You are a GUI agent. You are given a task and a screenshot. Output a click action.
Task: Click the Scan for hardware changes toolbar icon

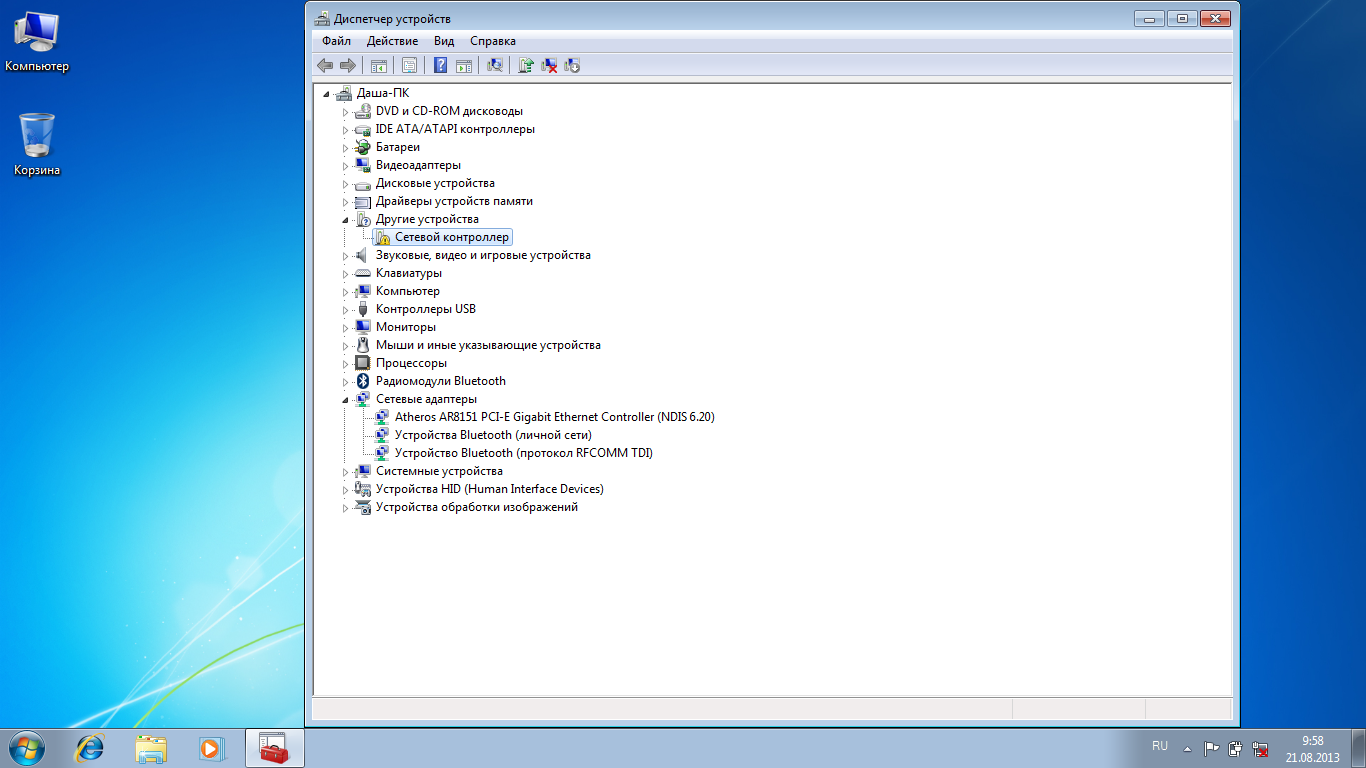pyautogui.click(x=494, y=66)
